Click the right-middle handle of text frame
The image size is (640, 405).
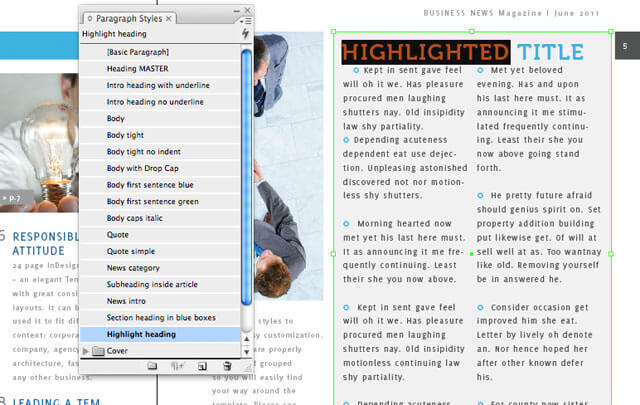(611, 254)
